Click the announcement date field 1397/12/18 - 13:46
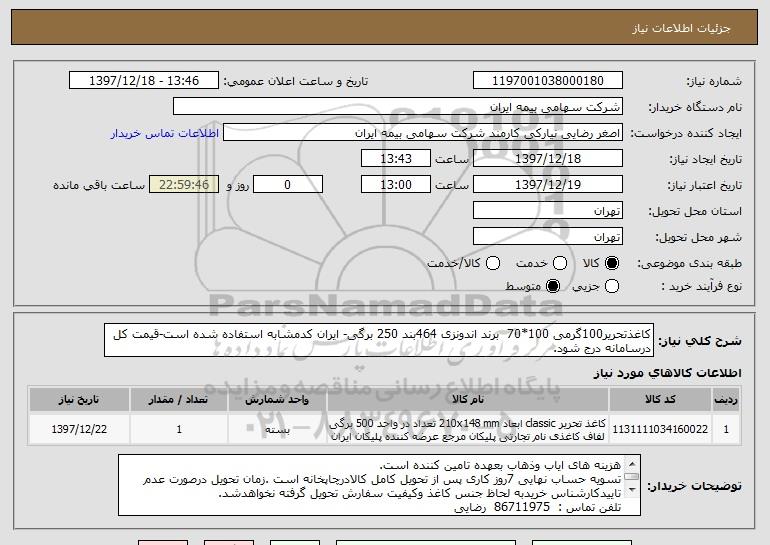Image resolution: width=770 pixels, height=545 pixels. click(144, 81)
